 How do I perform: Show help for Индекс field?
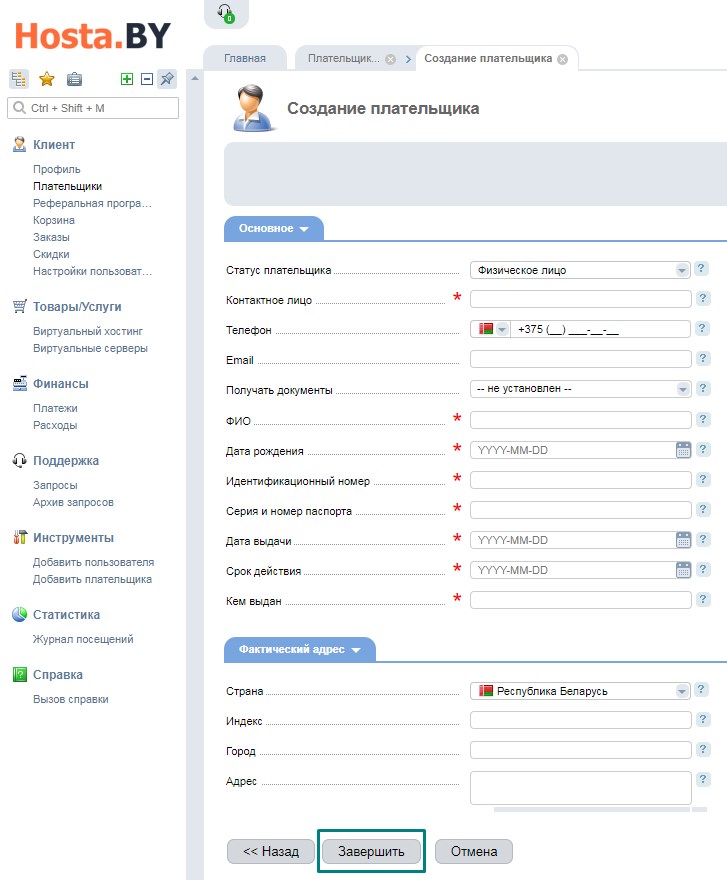tap(703, 719)
